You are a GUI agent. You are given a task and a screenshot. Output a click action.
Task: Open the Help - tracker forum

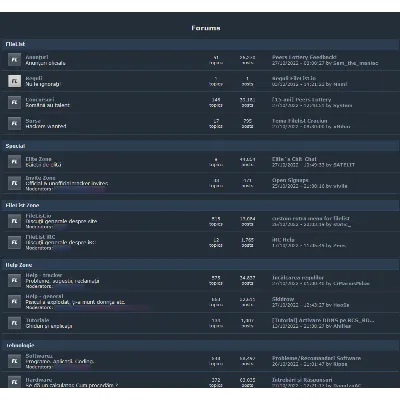click(44, 275)
